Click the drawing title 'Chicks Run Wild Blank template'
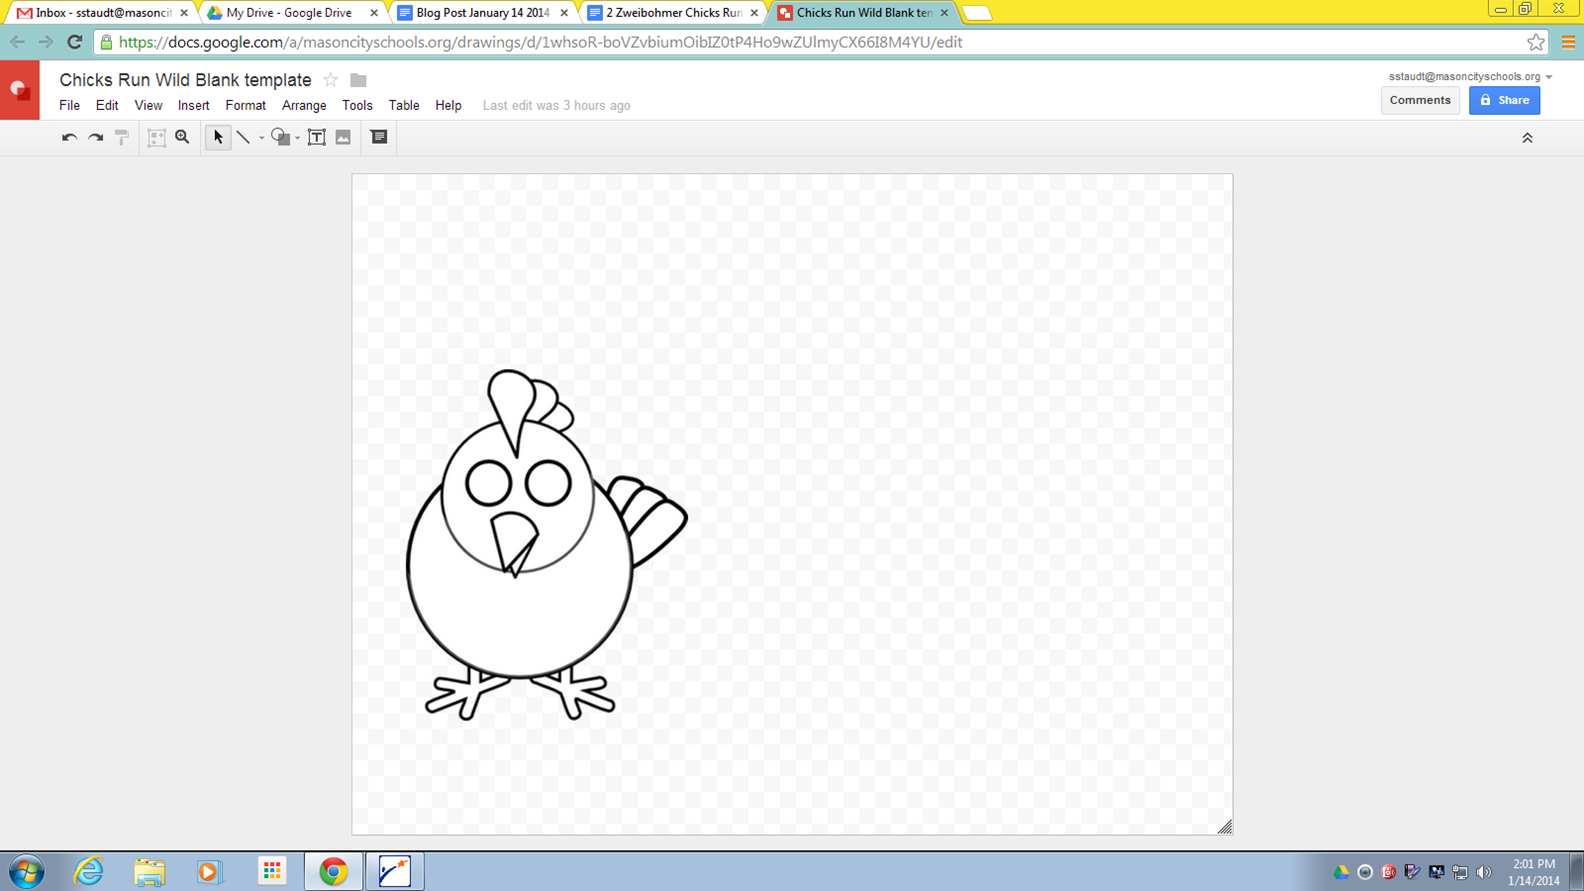The height and width of the screenshot is (891, 1584). point(185,80)
